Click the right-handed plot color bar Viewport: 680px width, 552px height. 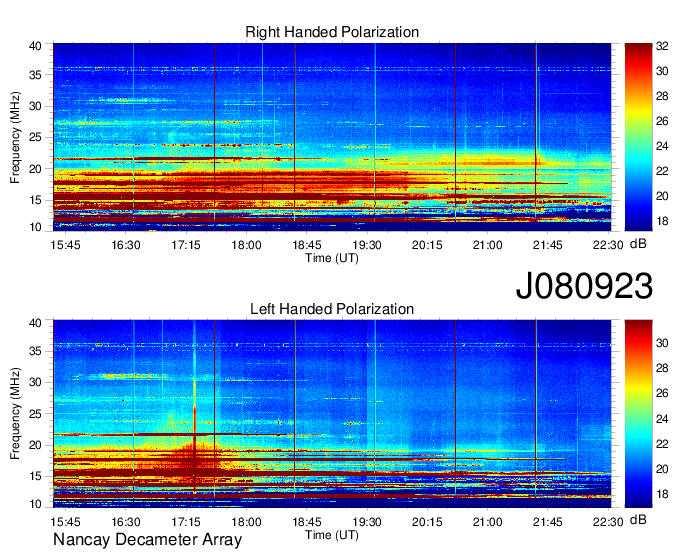pyautogui.click(x=638, y=137)
